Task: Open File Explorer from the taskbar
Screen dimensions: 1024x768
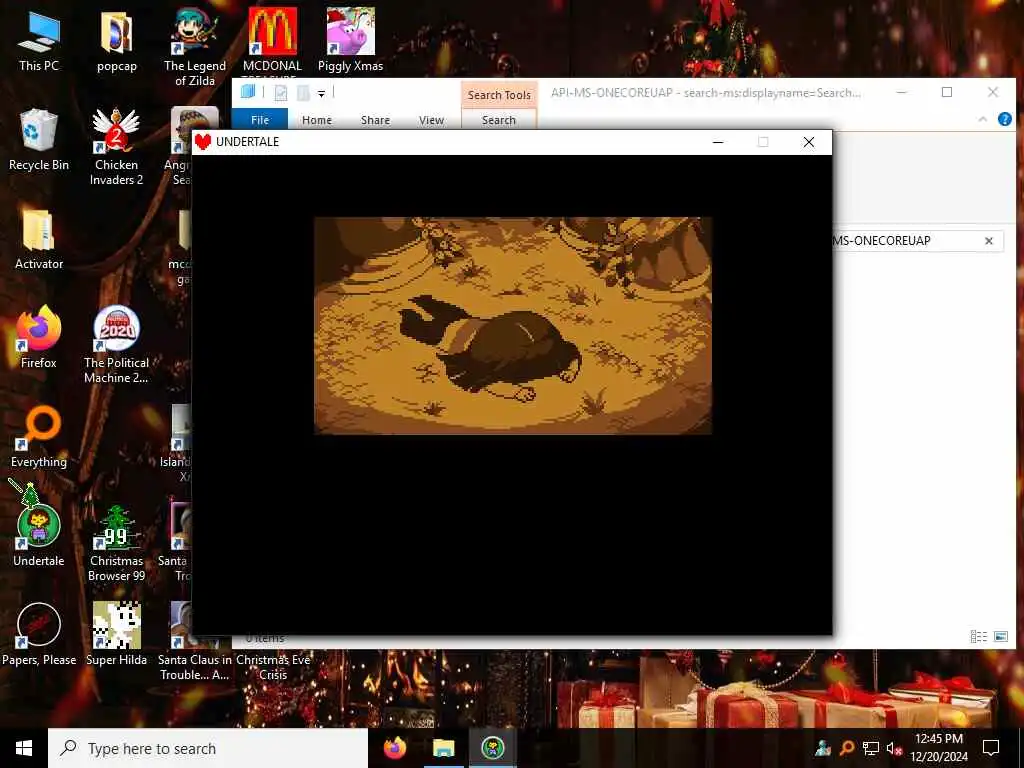Action: pyautogui.click(x=443, y=748)
